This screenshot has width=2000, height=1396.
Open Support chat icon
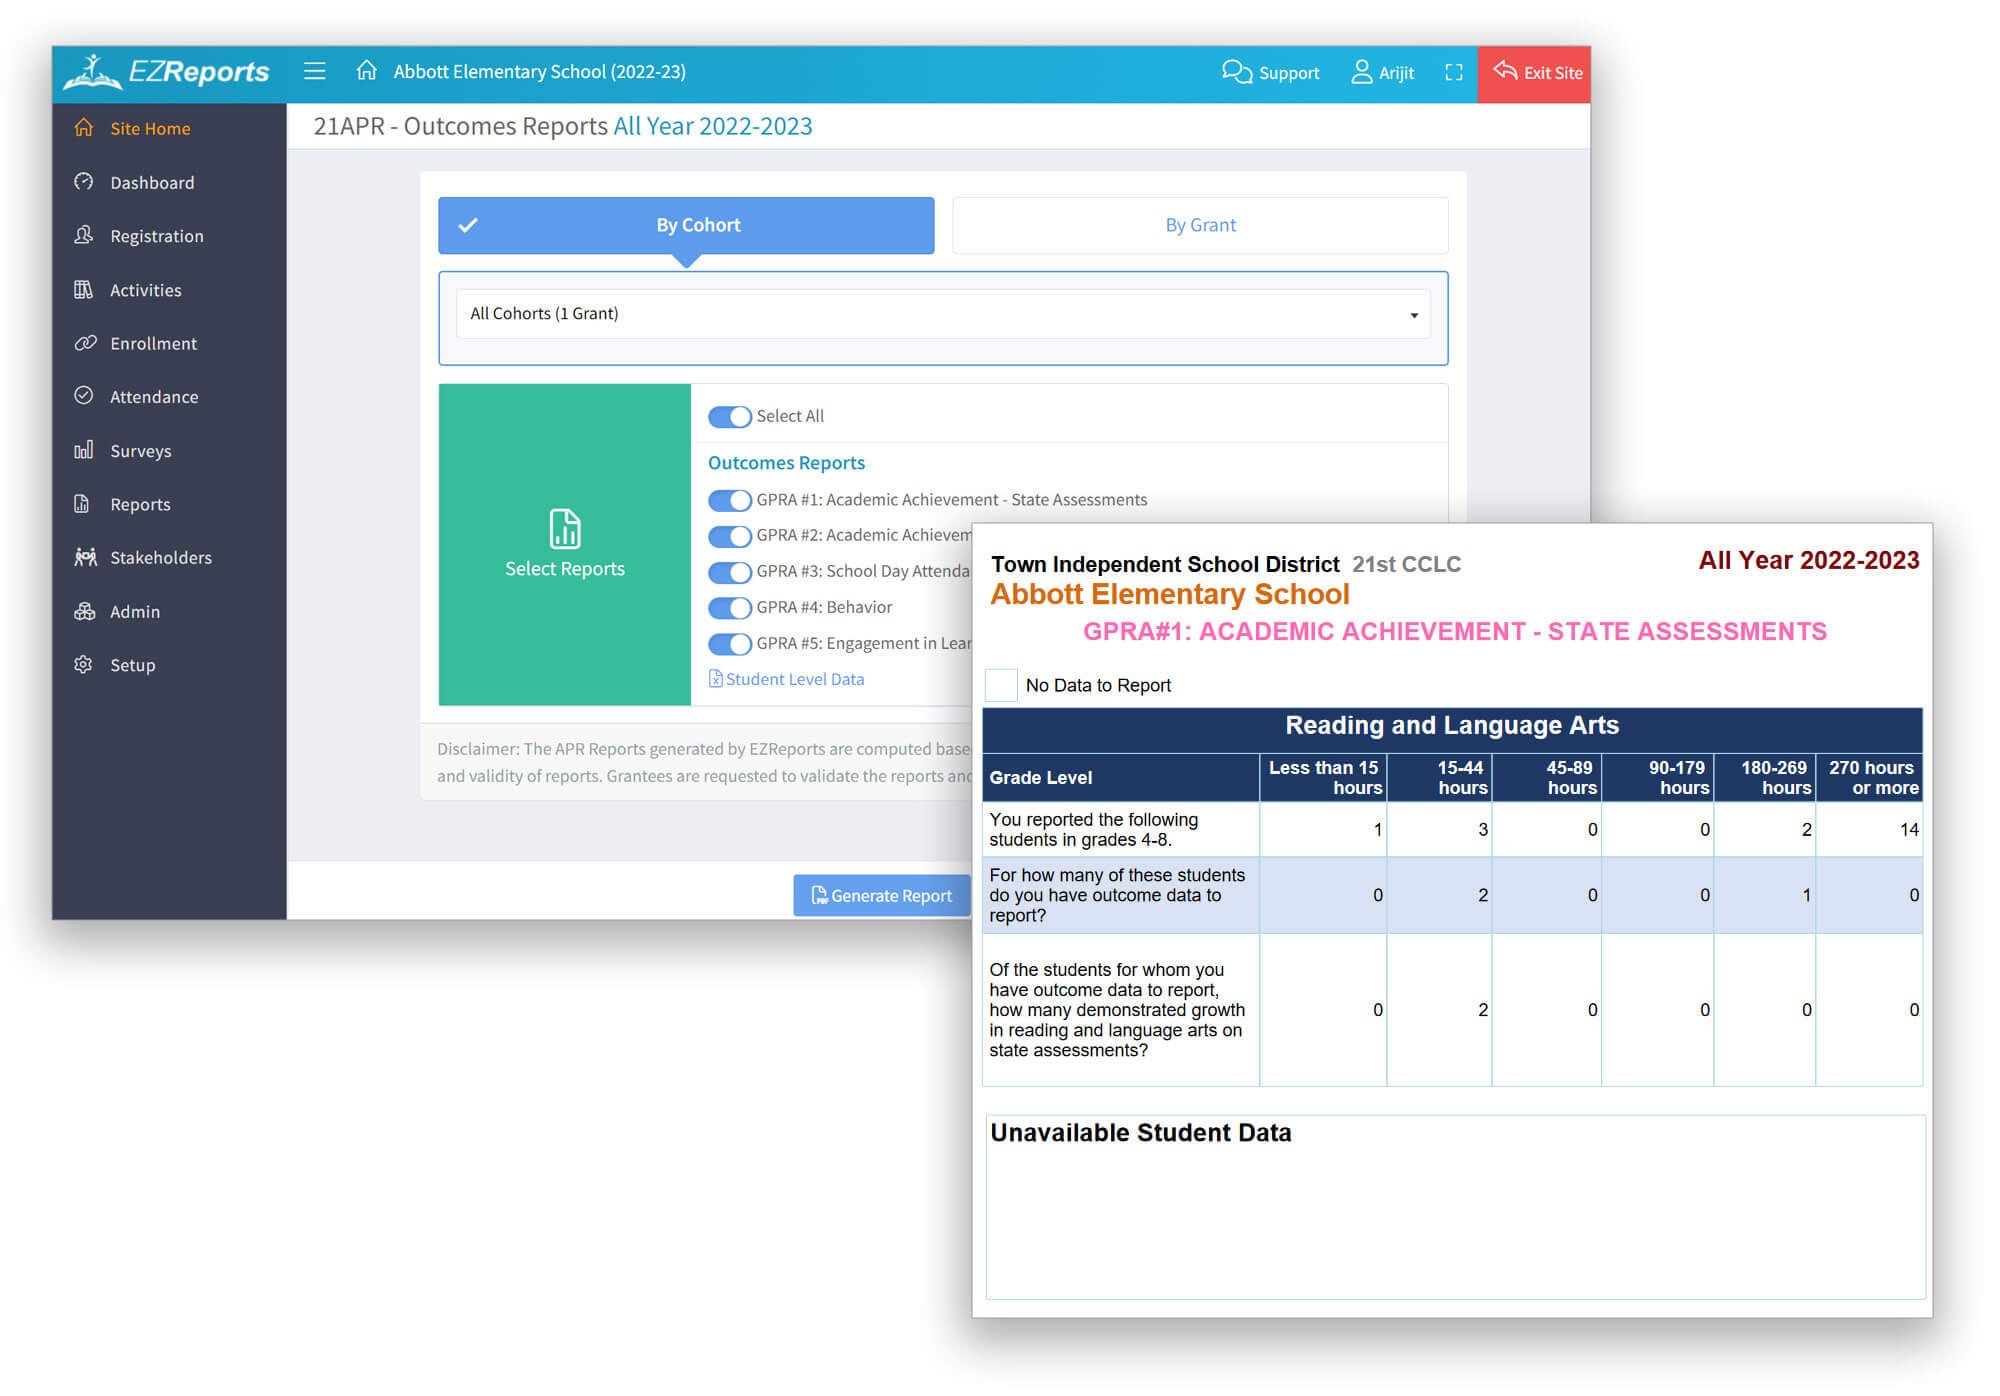(x=1236, y=72)
